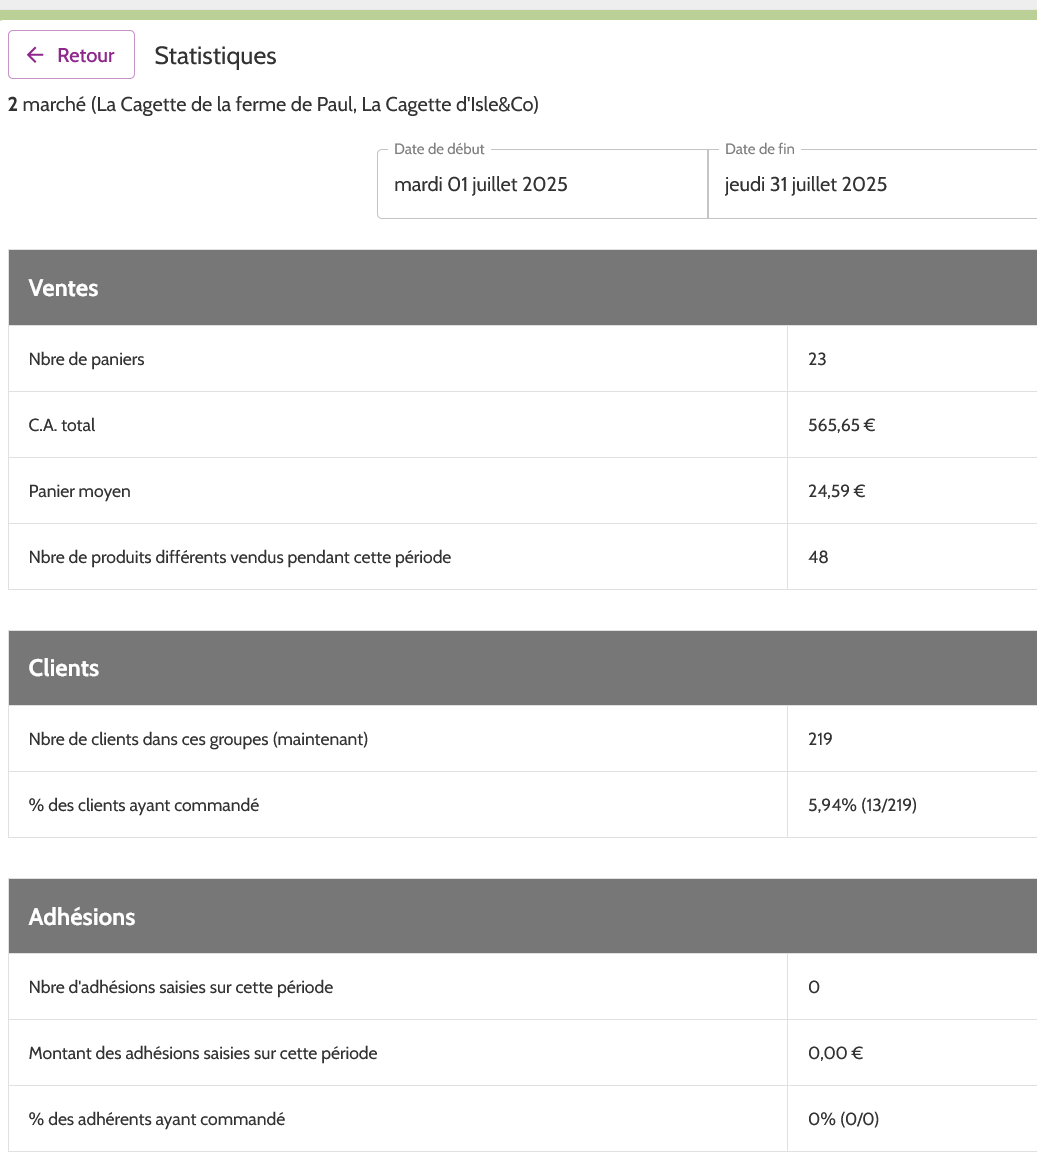Select the end date "jeudi 31 juillet 2025"

coord(805,184)
